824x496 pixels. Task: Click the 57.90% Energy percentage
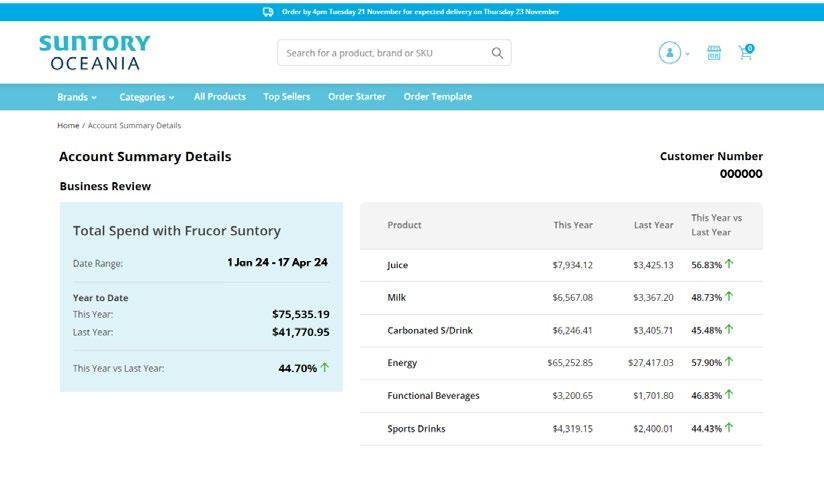click(x=706, y=363)
